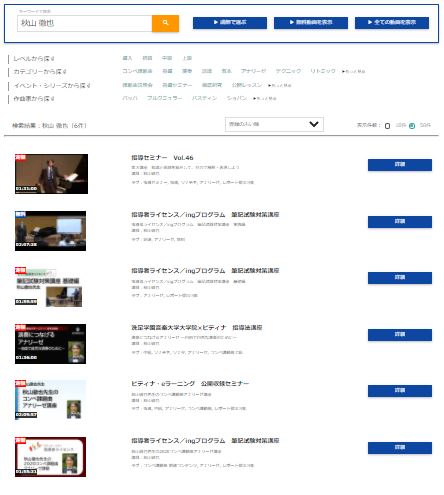Focus the keyword search input field
444x495 pixels.
(85, 23)
